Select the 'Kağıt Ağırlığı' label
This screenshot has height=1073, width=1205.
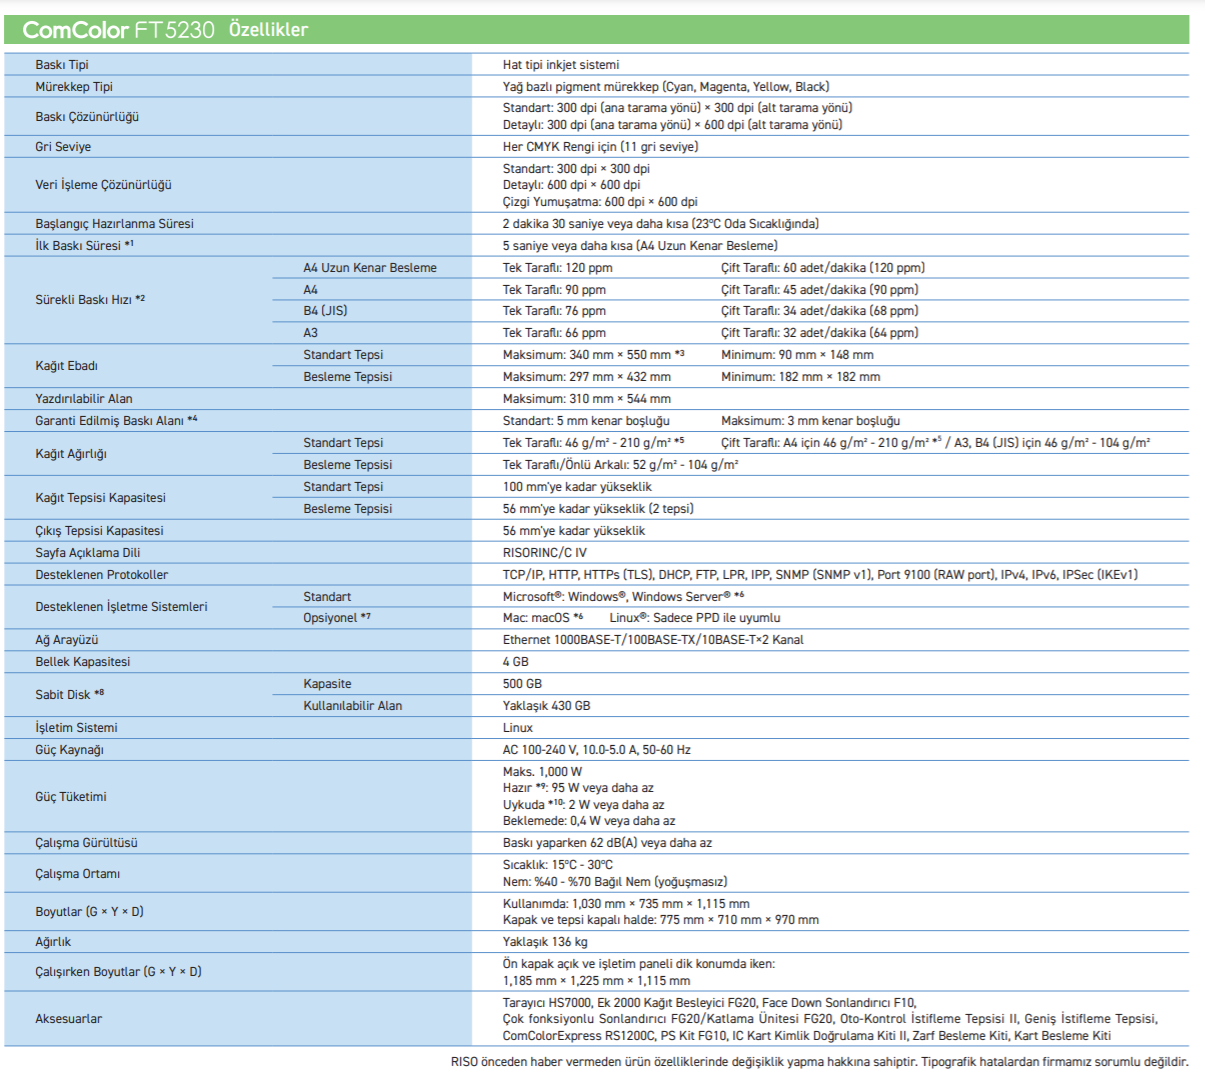[x=71, y=454]
